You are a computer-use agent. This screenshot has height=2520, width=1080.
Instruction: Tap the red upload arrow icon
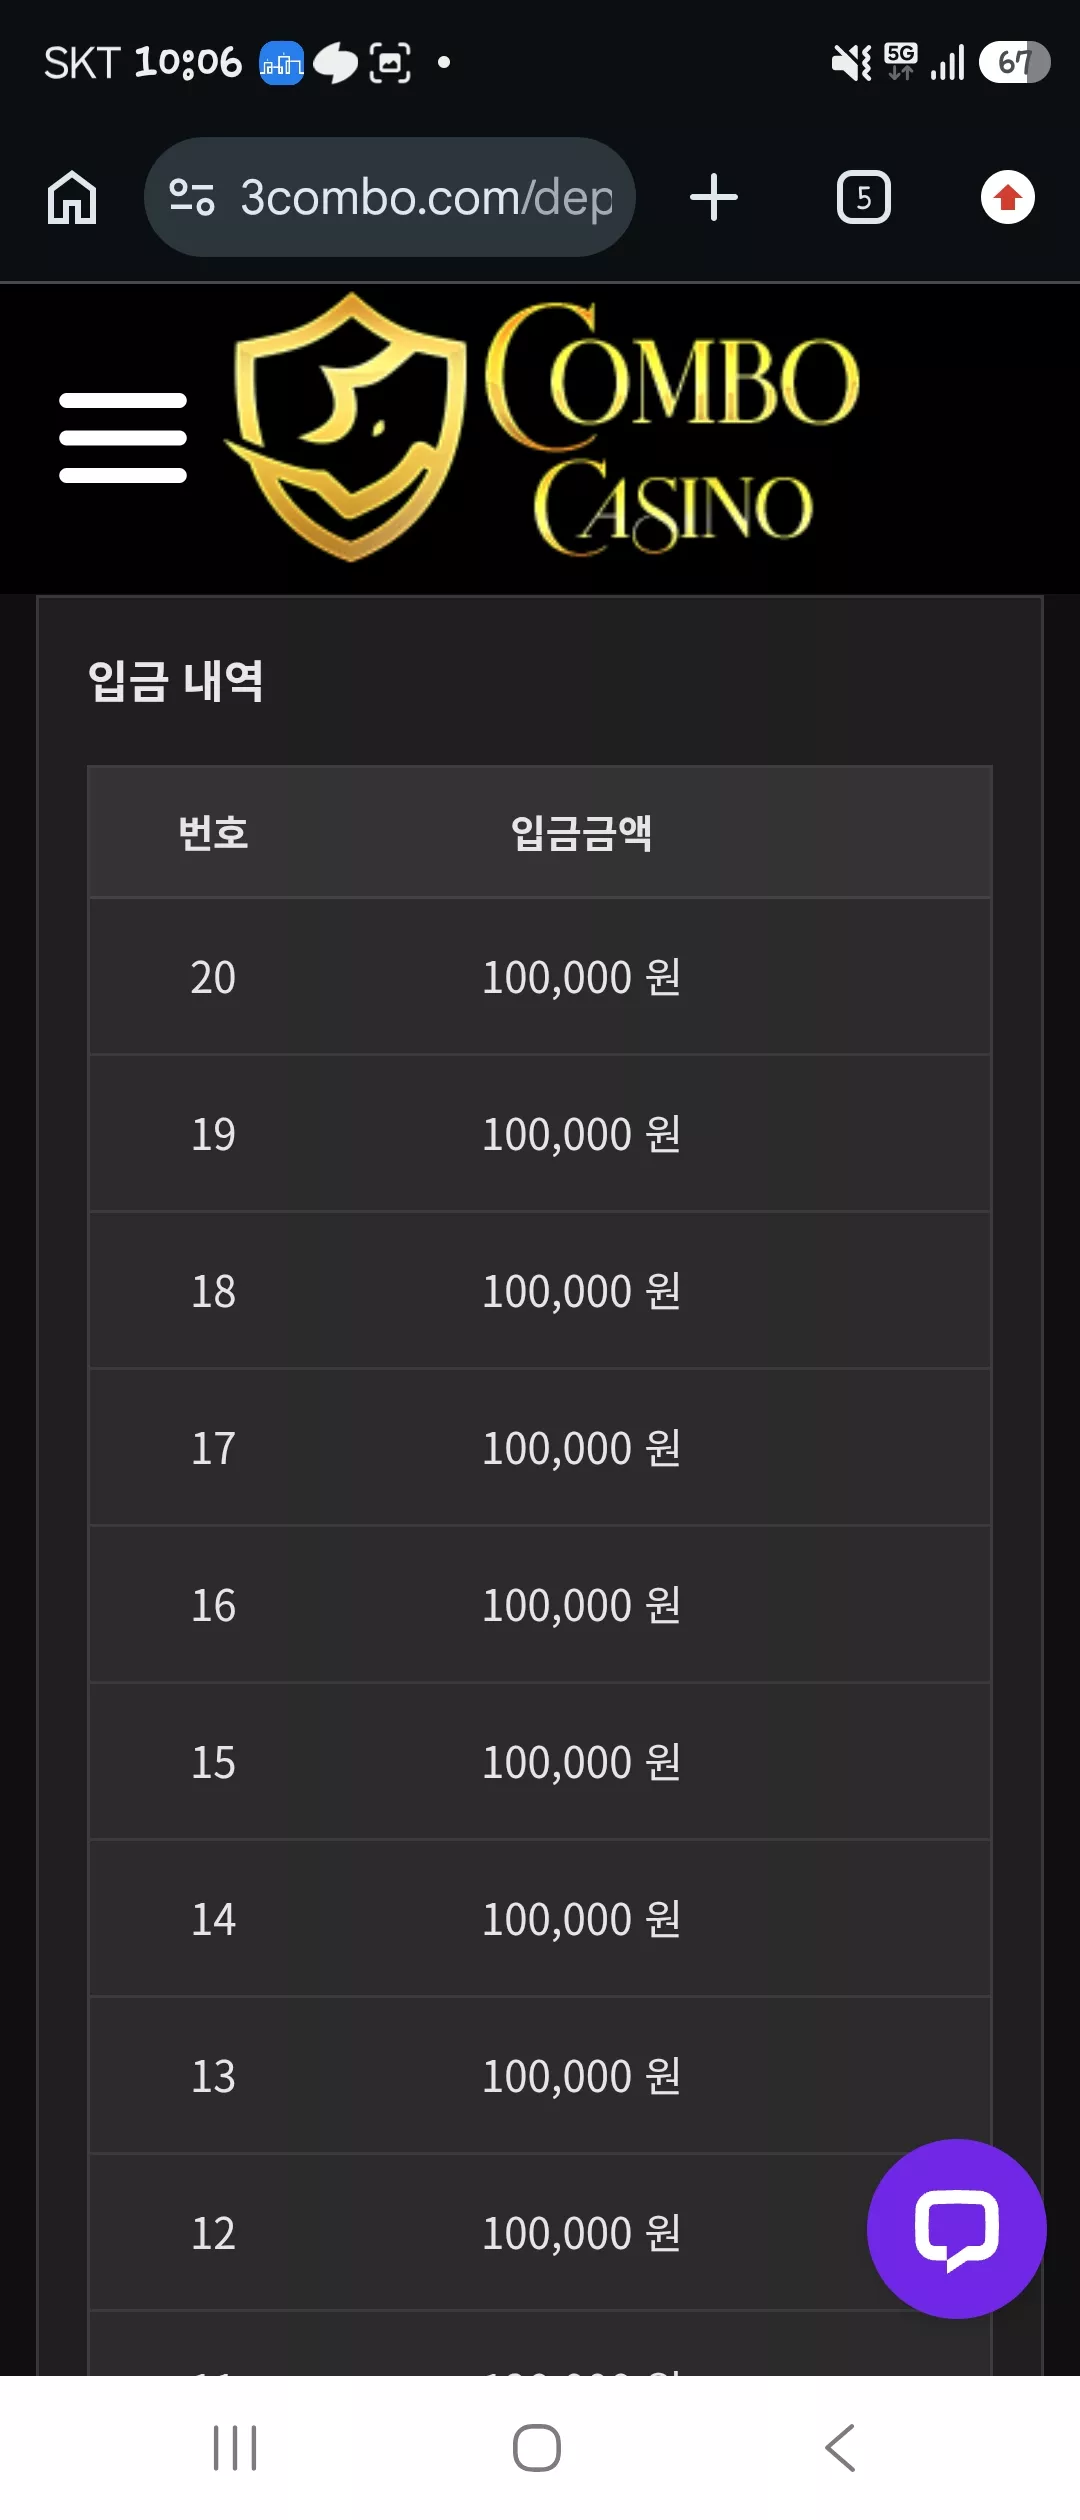pyautogui.click(x=1008, y=197)
